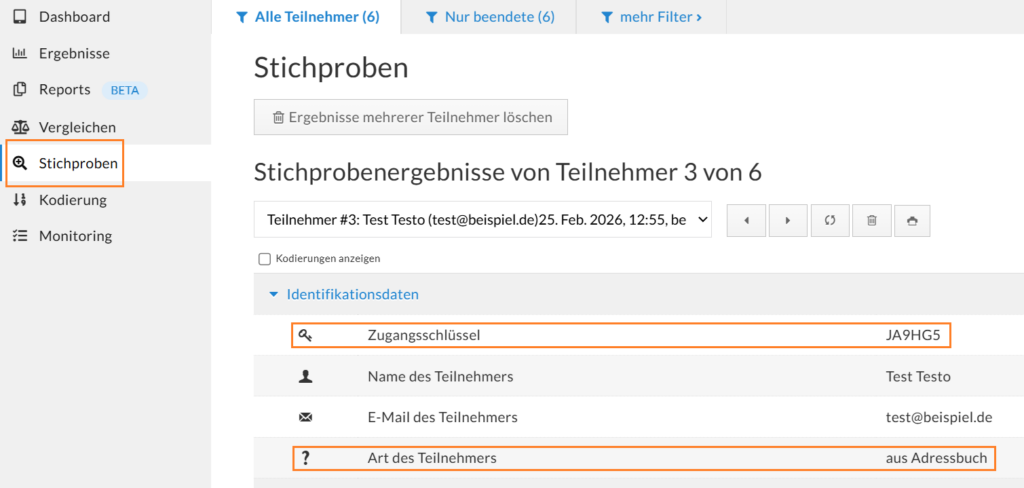Click the person icon beside Name des Teilnehmers
Screen dimensions: 1024x488
point(306,377)
